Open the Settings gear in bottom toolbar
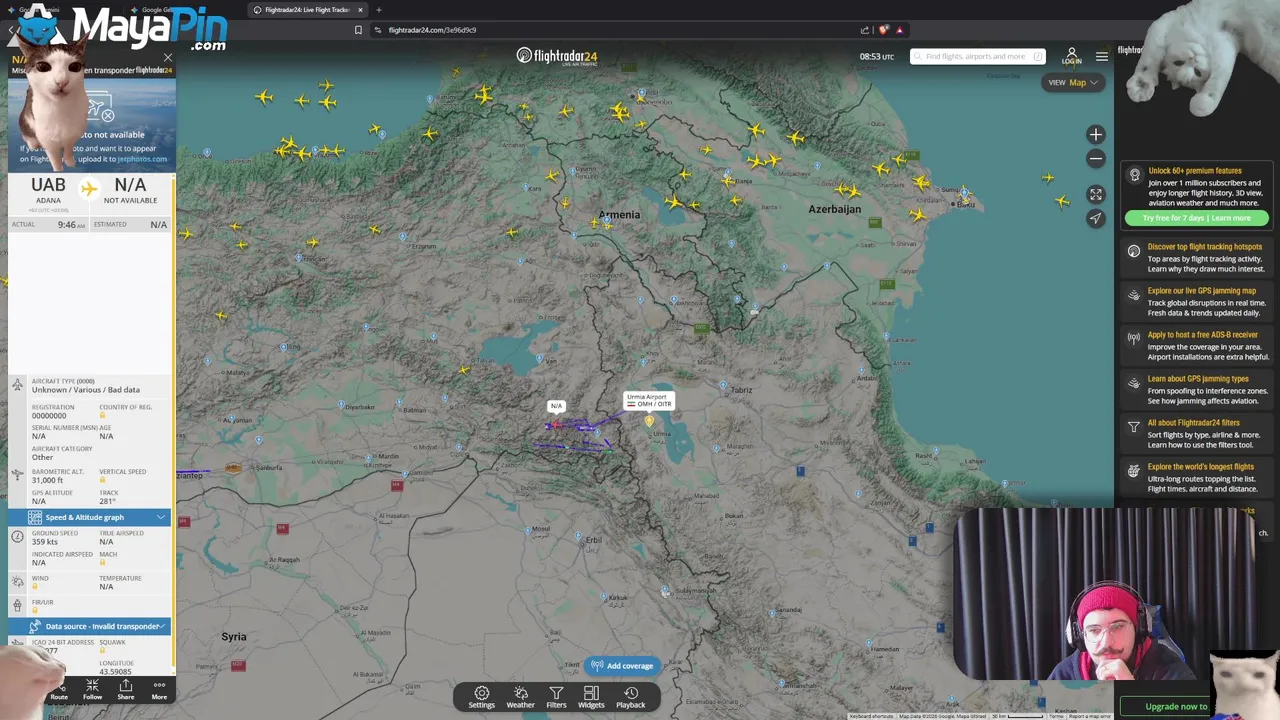The height and width of the screenshot is (720, 1280). [481, 697]
